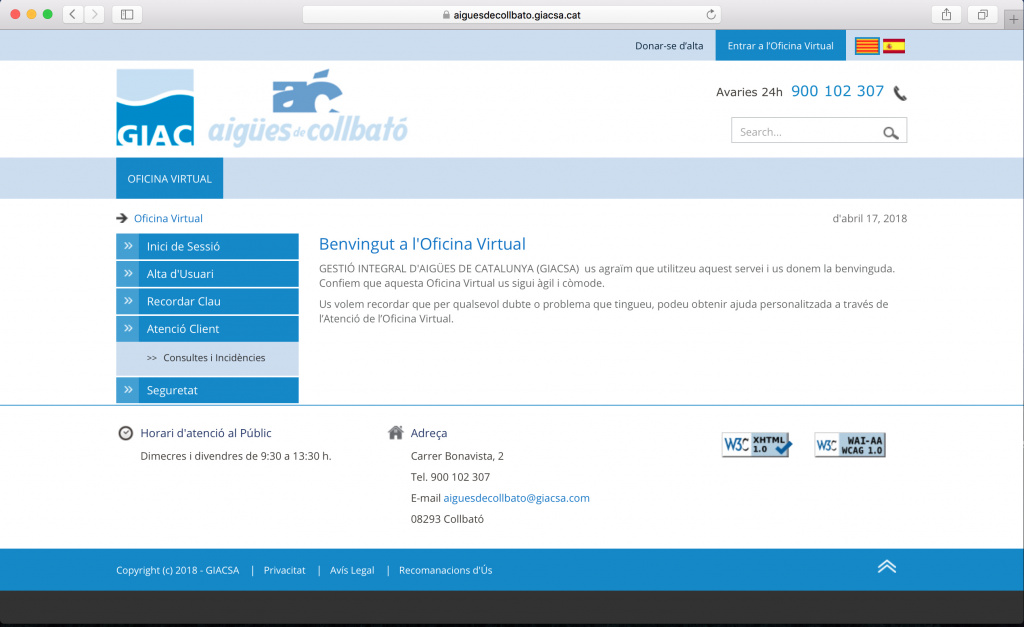
Task: Show the Safari sidebar
Action: tap(127, 14)
